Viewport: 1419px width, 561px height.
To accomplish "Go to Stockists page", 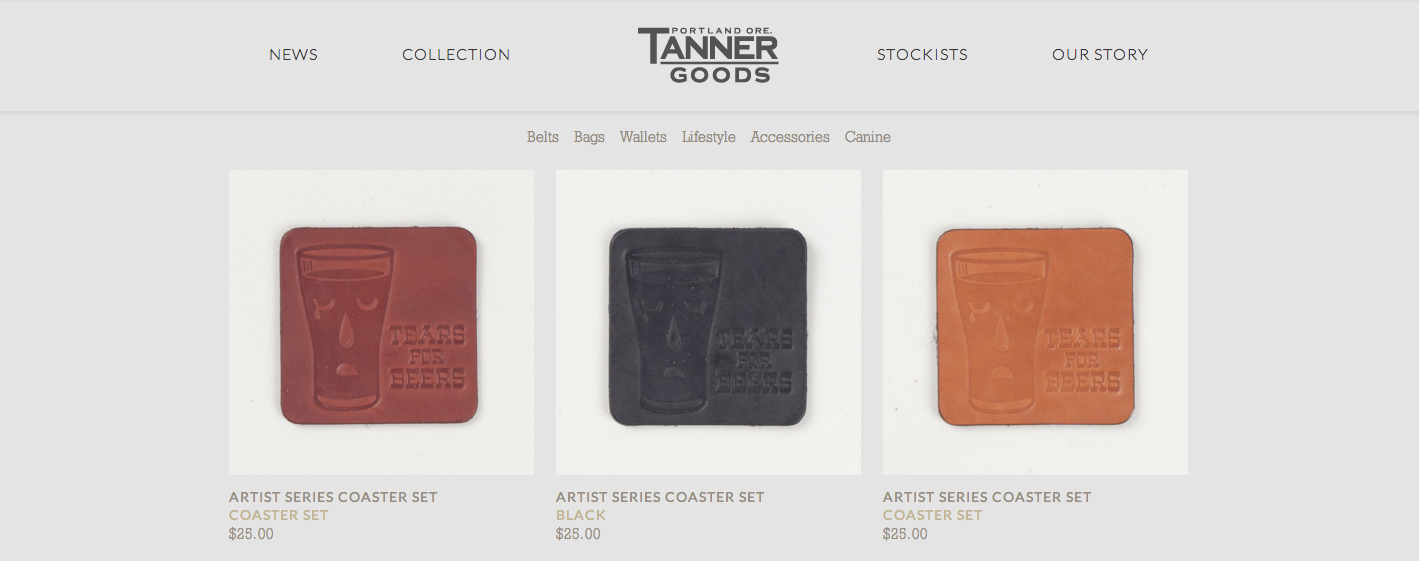I will tap(922, 55).
